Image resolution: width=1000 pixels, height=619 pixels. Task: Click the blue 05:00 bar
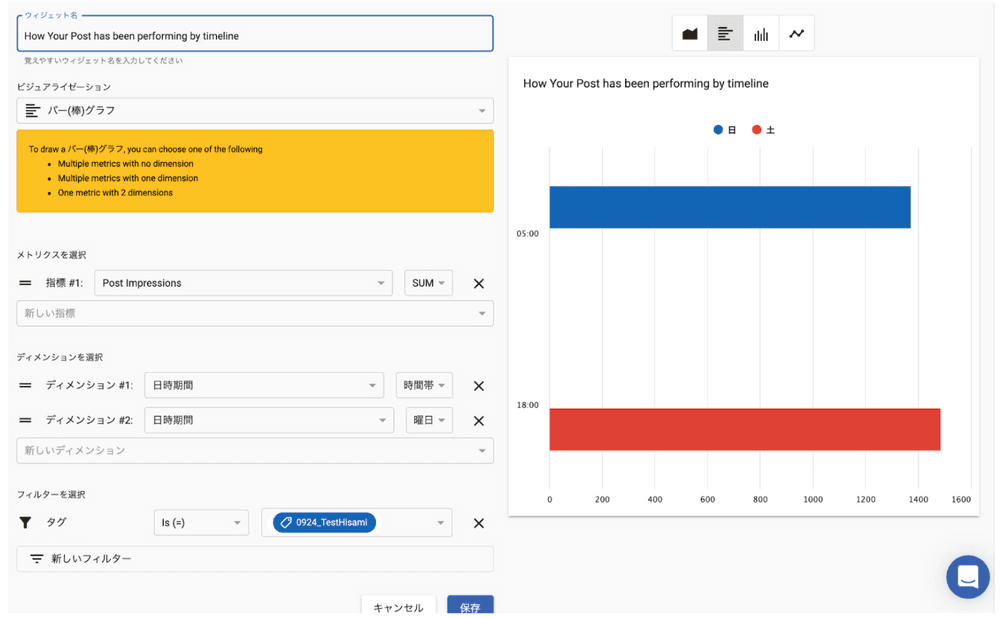coord(729,207)
